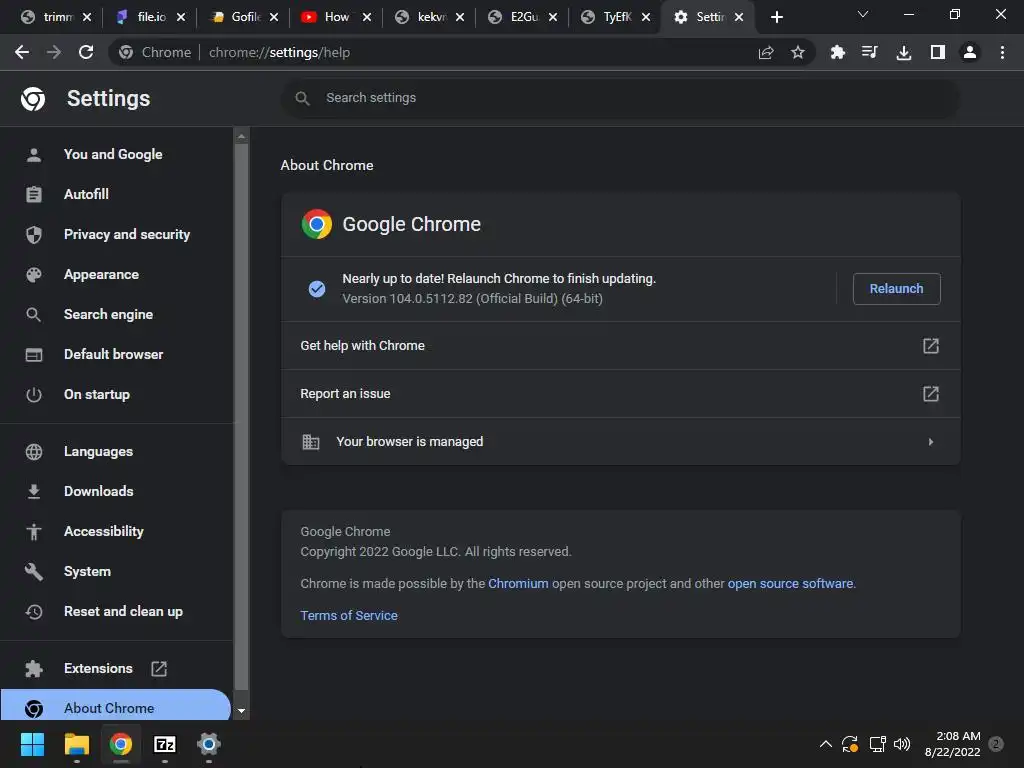1024x768 pixels.
Task: Open Default browser settings
Action: click(x=114, y=355)
